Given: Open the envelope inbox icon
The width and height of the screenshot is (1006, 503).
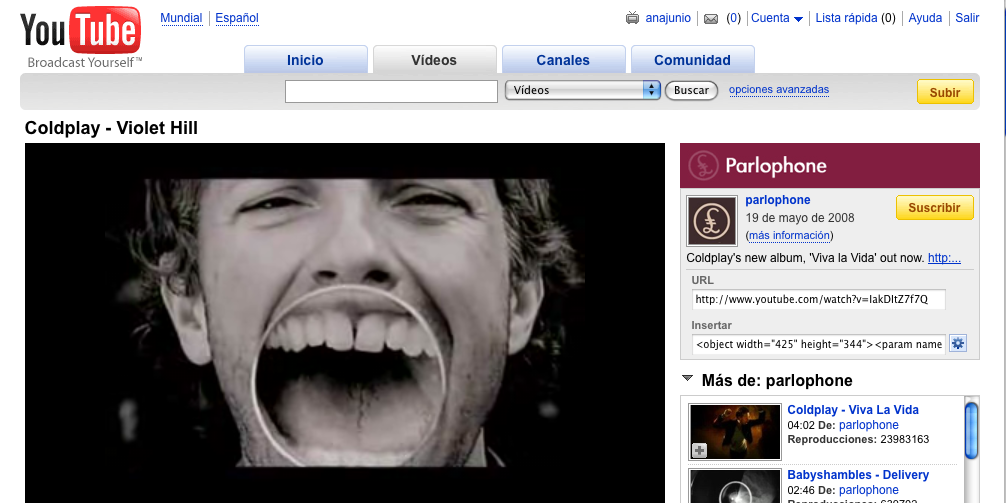Looking at the screenshot, I should 710,19.
